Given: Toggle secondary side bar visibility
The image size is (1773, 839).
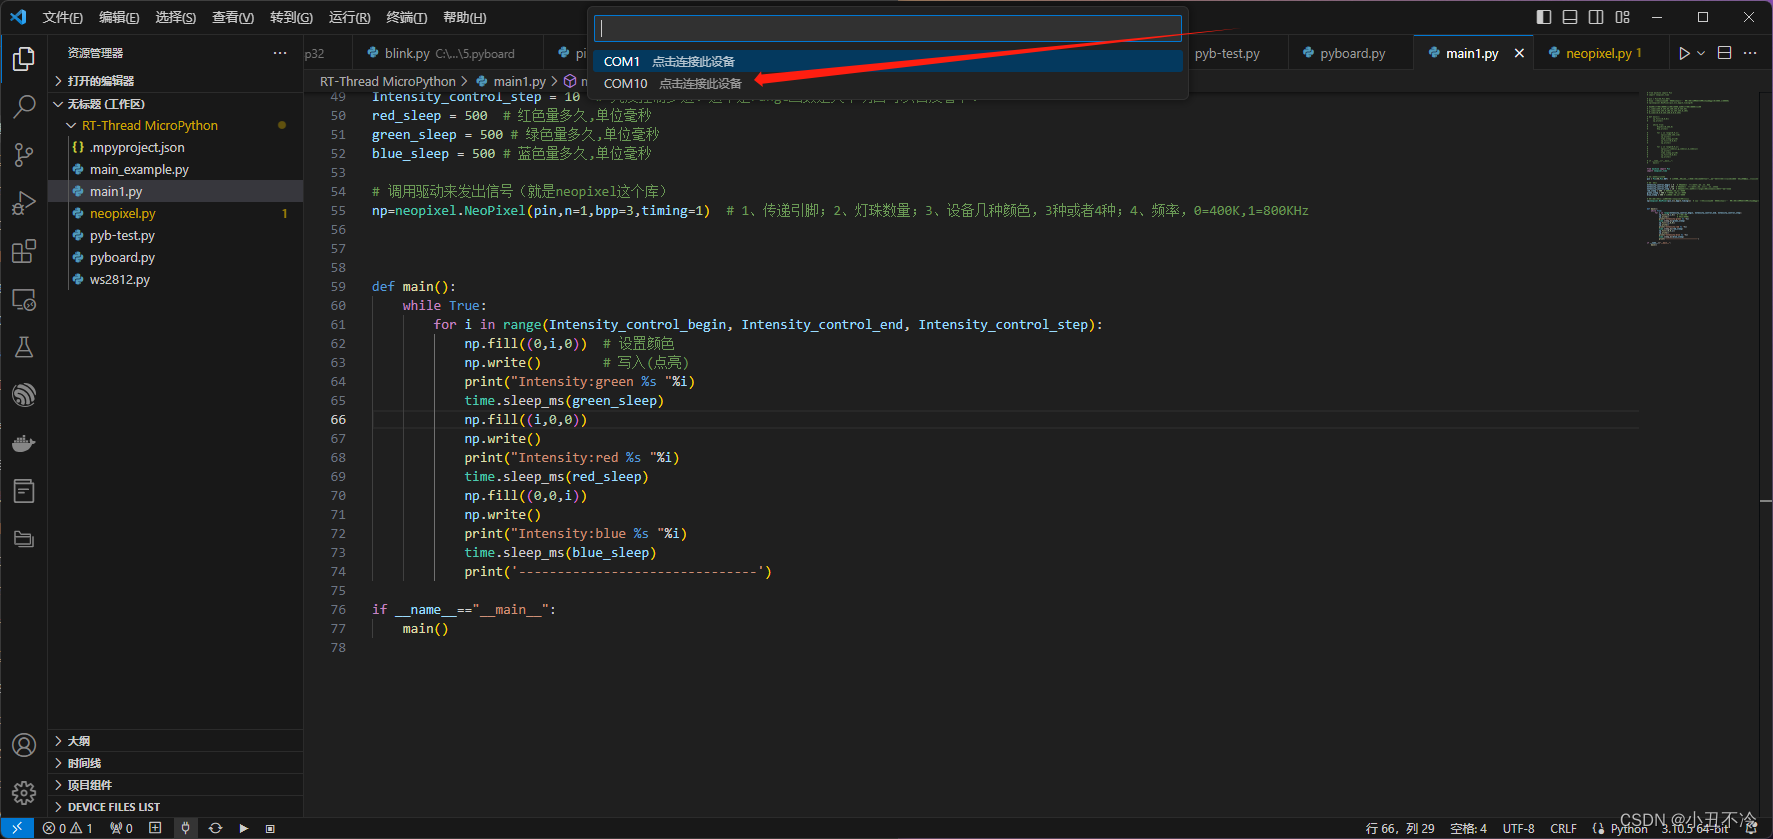Looking at the screenshot, I should (x=1596, y=17).
